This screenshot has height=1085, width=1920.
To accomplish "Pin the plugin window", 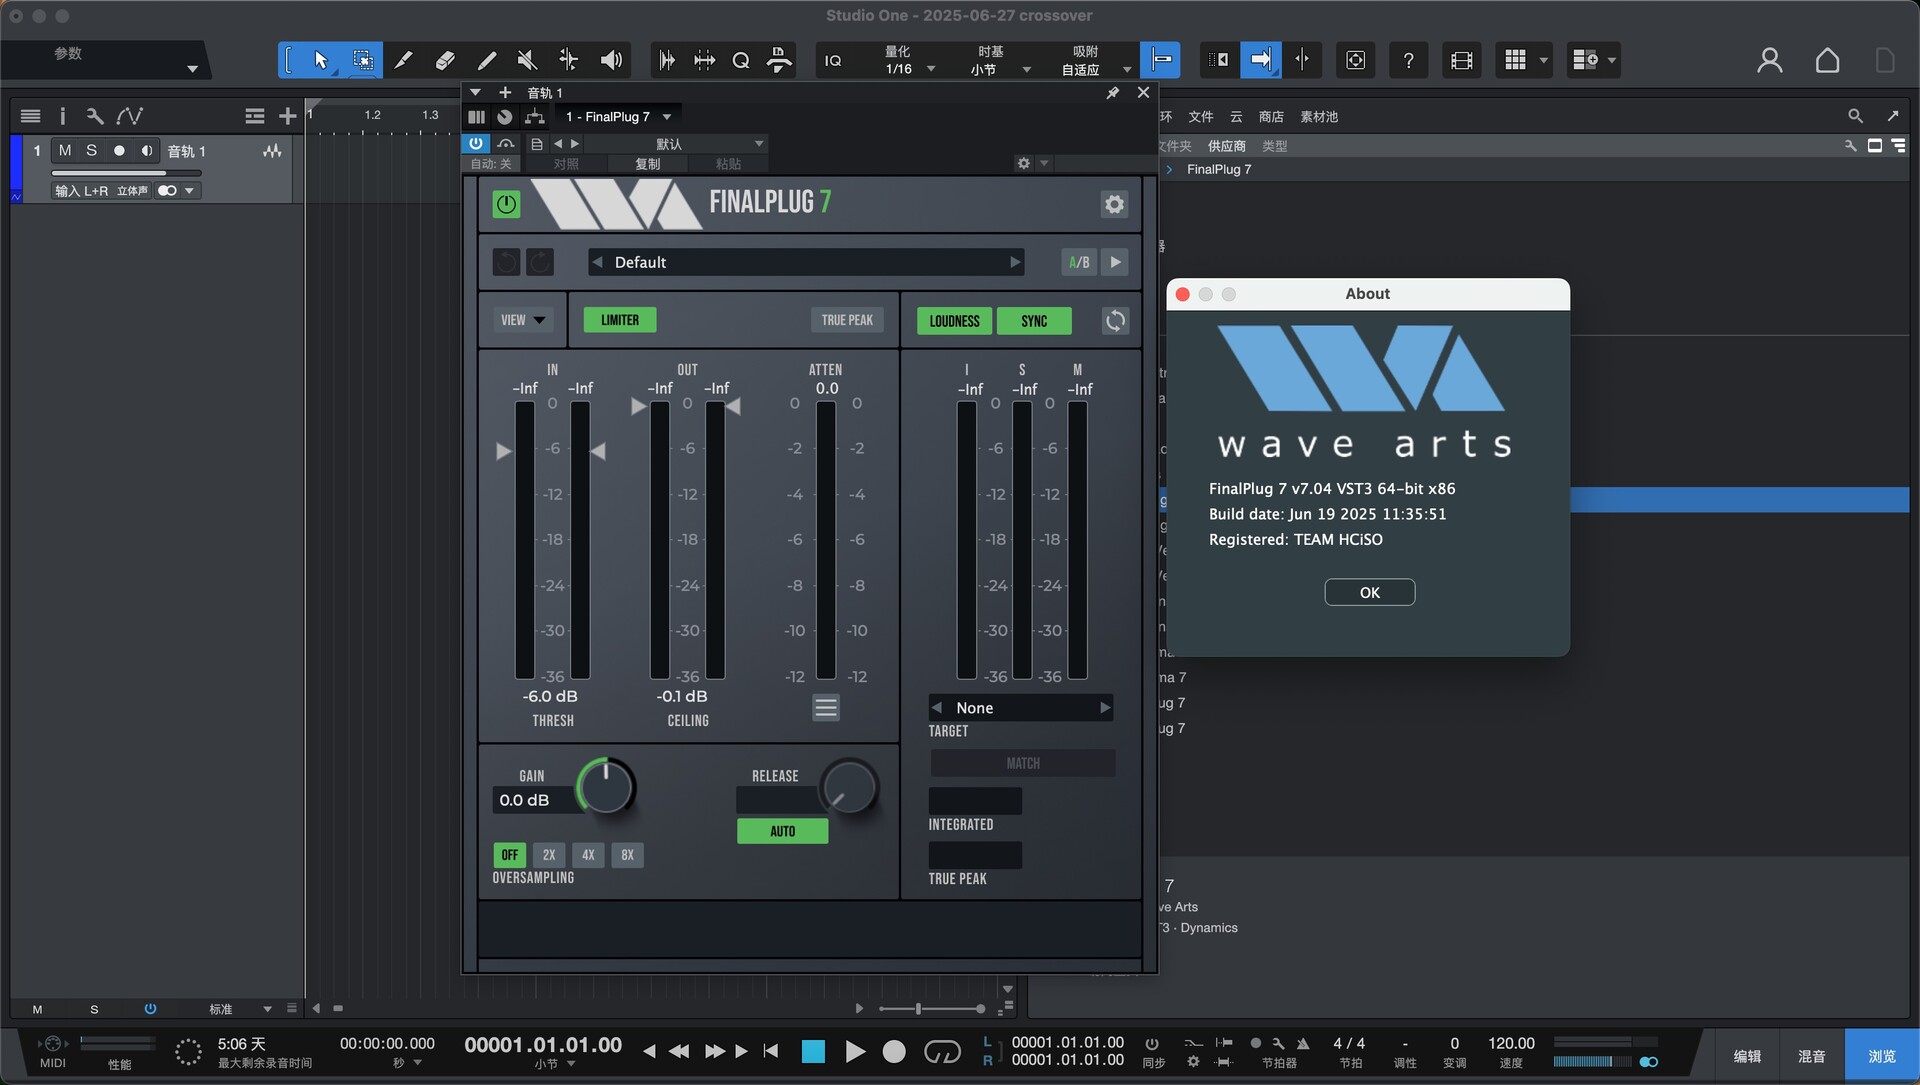I will [1113, 92].
